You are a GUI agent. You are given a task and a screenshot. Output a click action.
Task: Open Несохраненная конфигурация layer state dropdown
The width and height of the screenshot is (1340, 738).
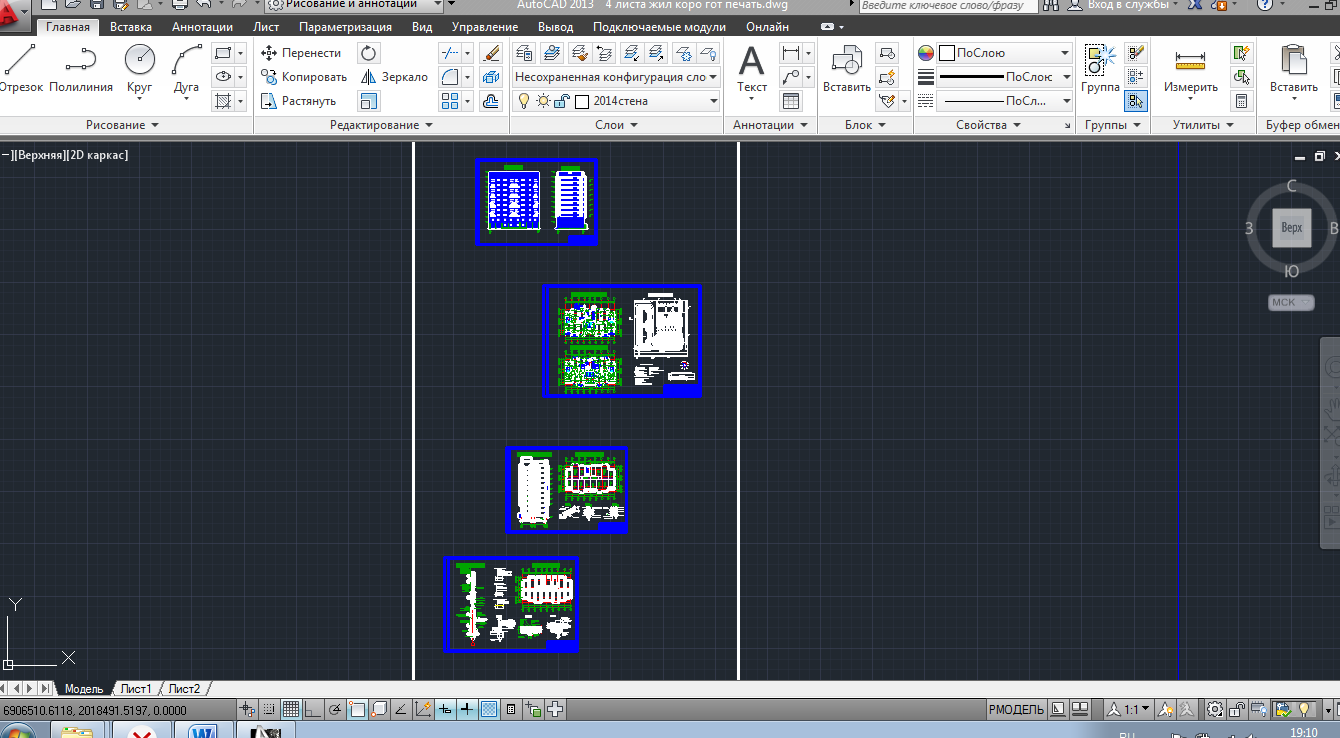tap(616, 77)
